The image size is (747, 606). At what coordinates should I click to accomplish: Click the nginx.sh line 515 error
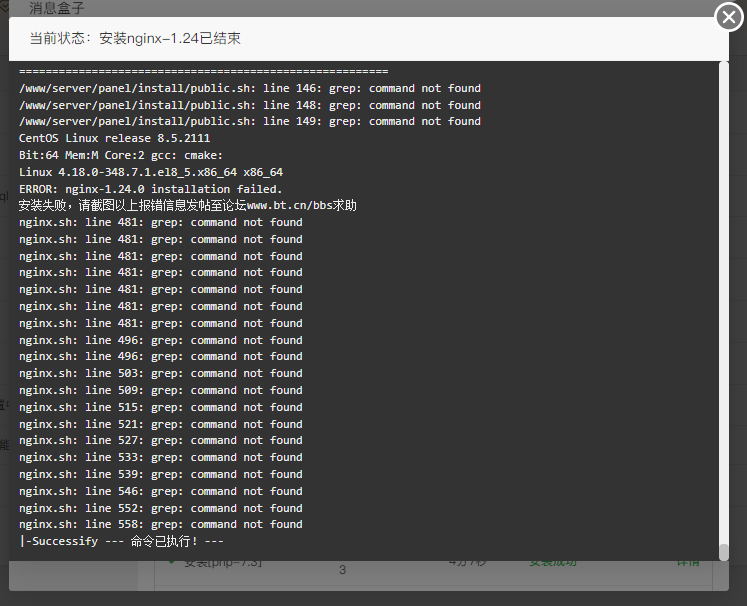[x=161, y=407]
